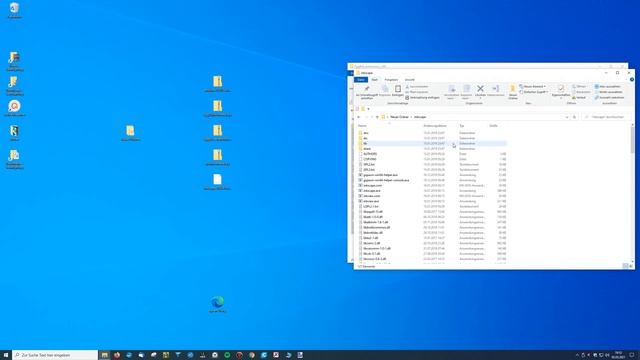Click the Kopieren icon in the ribbon
This screenshot has width=640, height=360.
pos(385,91)
